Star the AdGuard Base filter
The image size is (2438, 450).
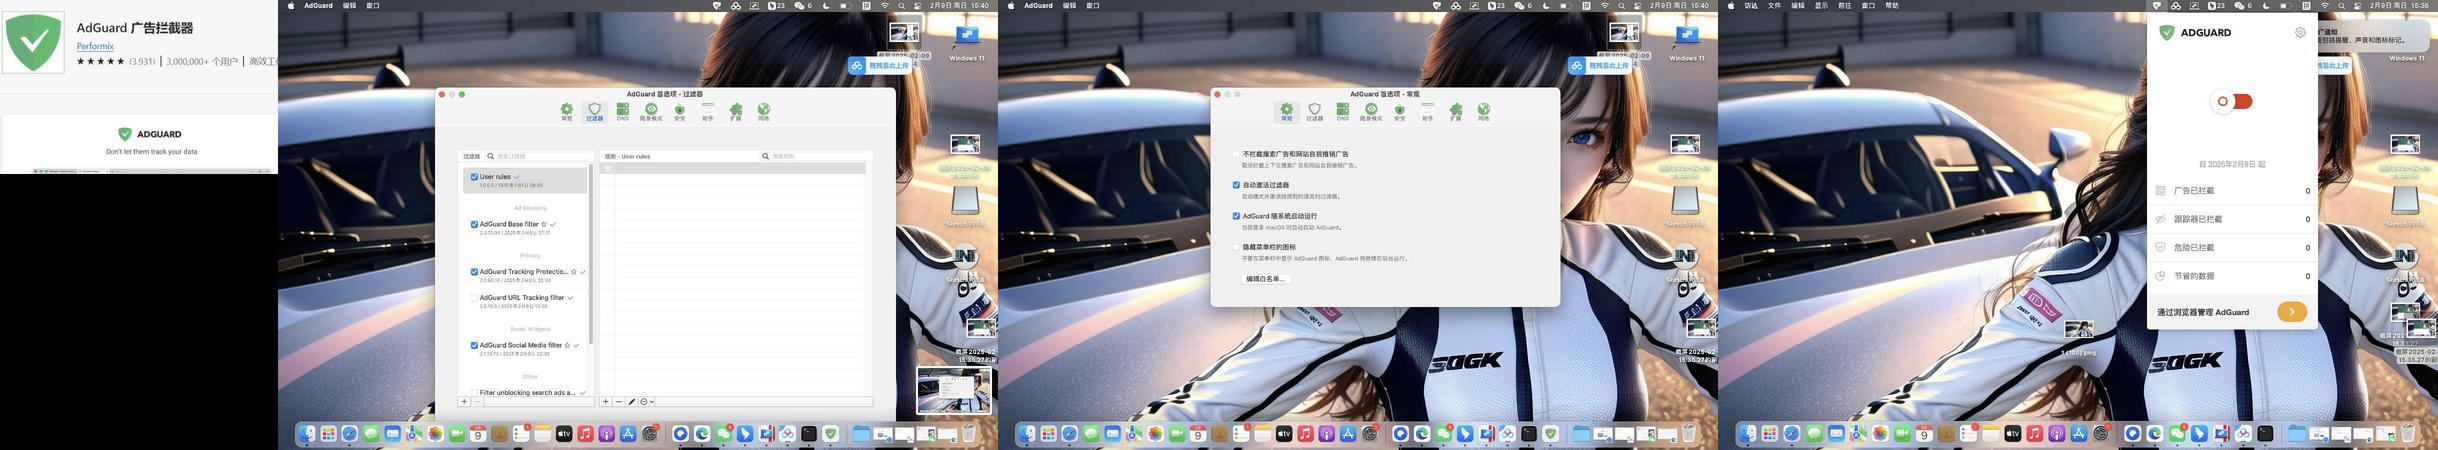point(544,224)
